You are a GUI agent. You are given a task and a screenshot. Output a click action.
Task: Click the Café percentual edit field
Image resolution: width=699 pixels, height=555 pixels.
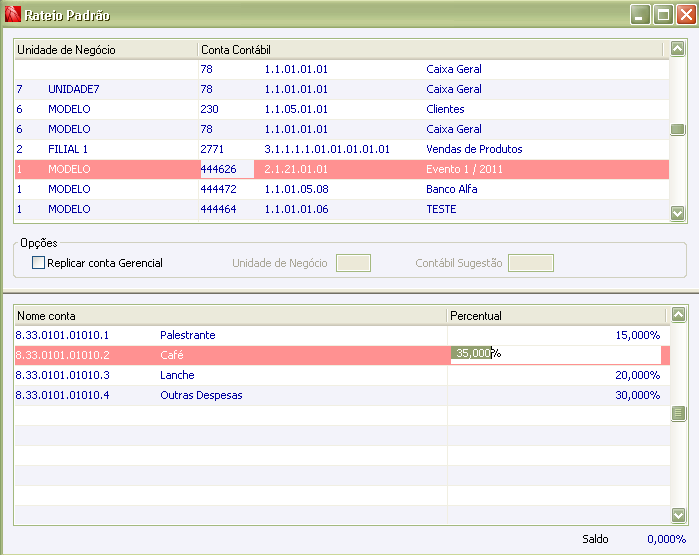pyautogui.click(x=555, y=354)
